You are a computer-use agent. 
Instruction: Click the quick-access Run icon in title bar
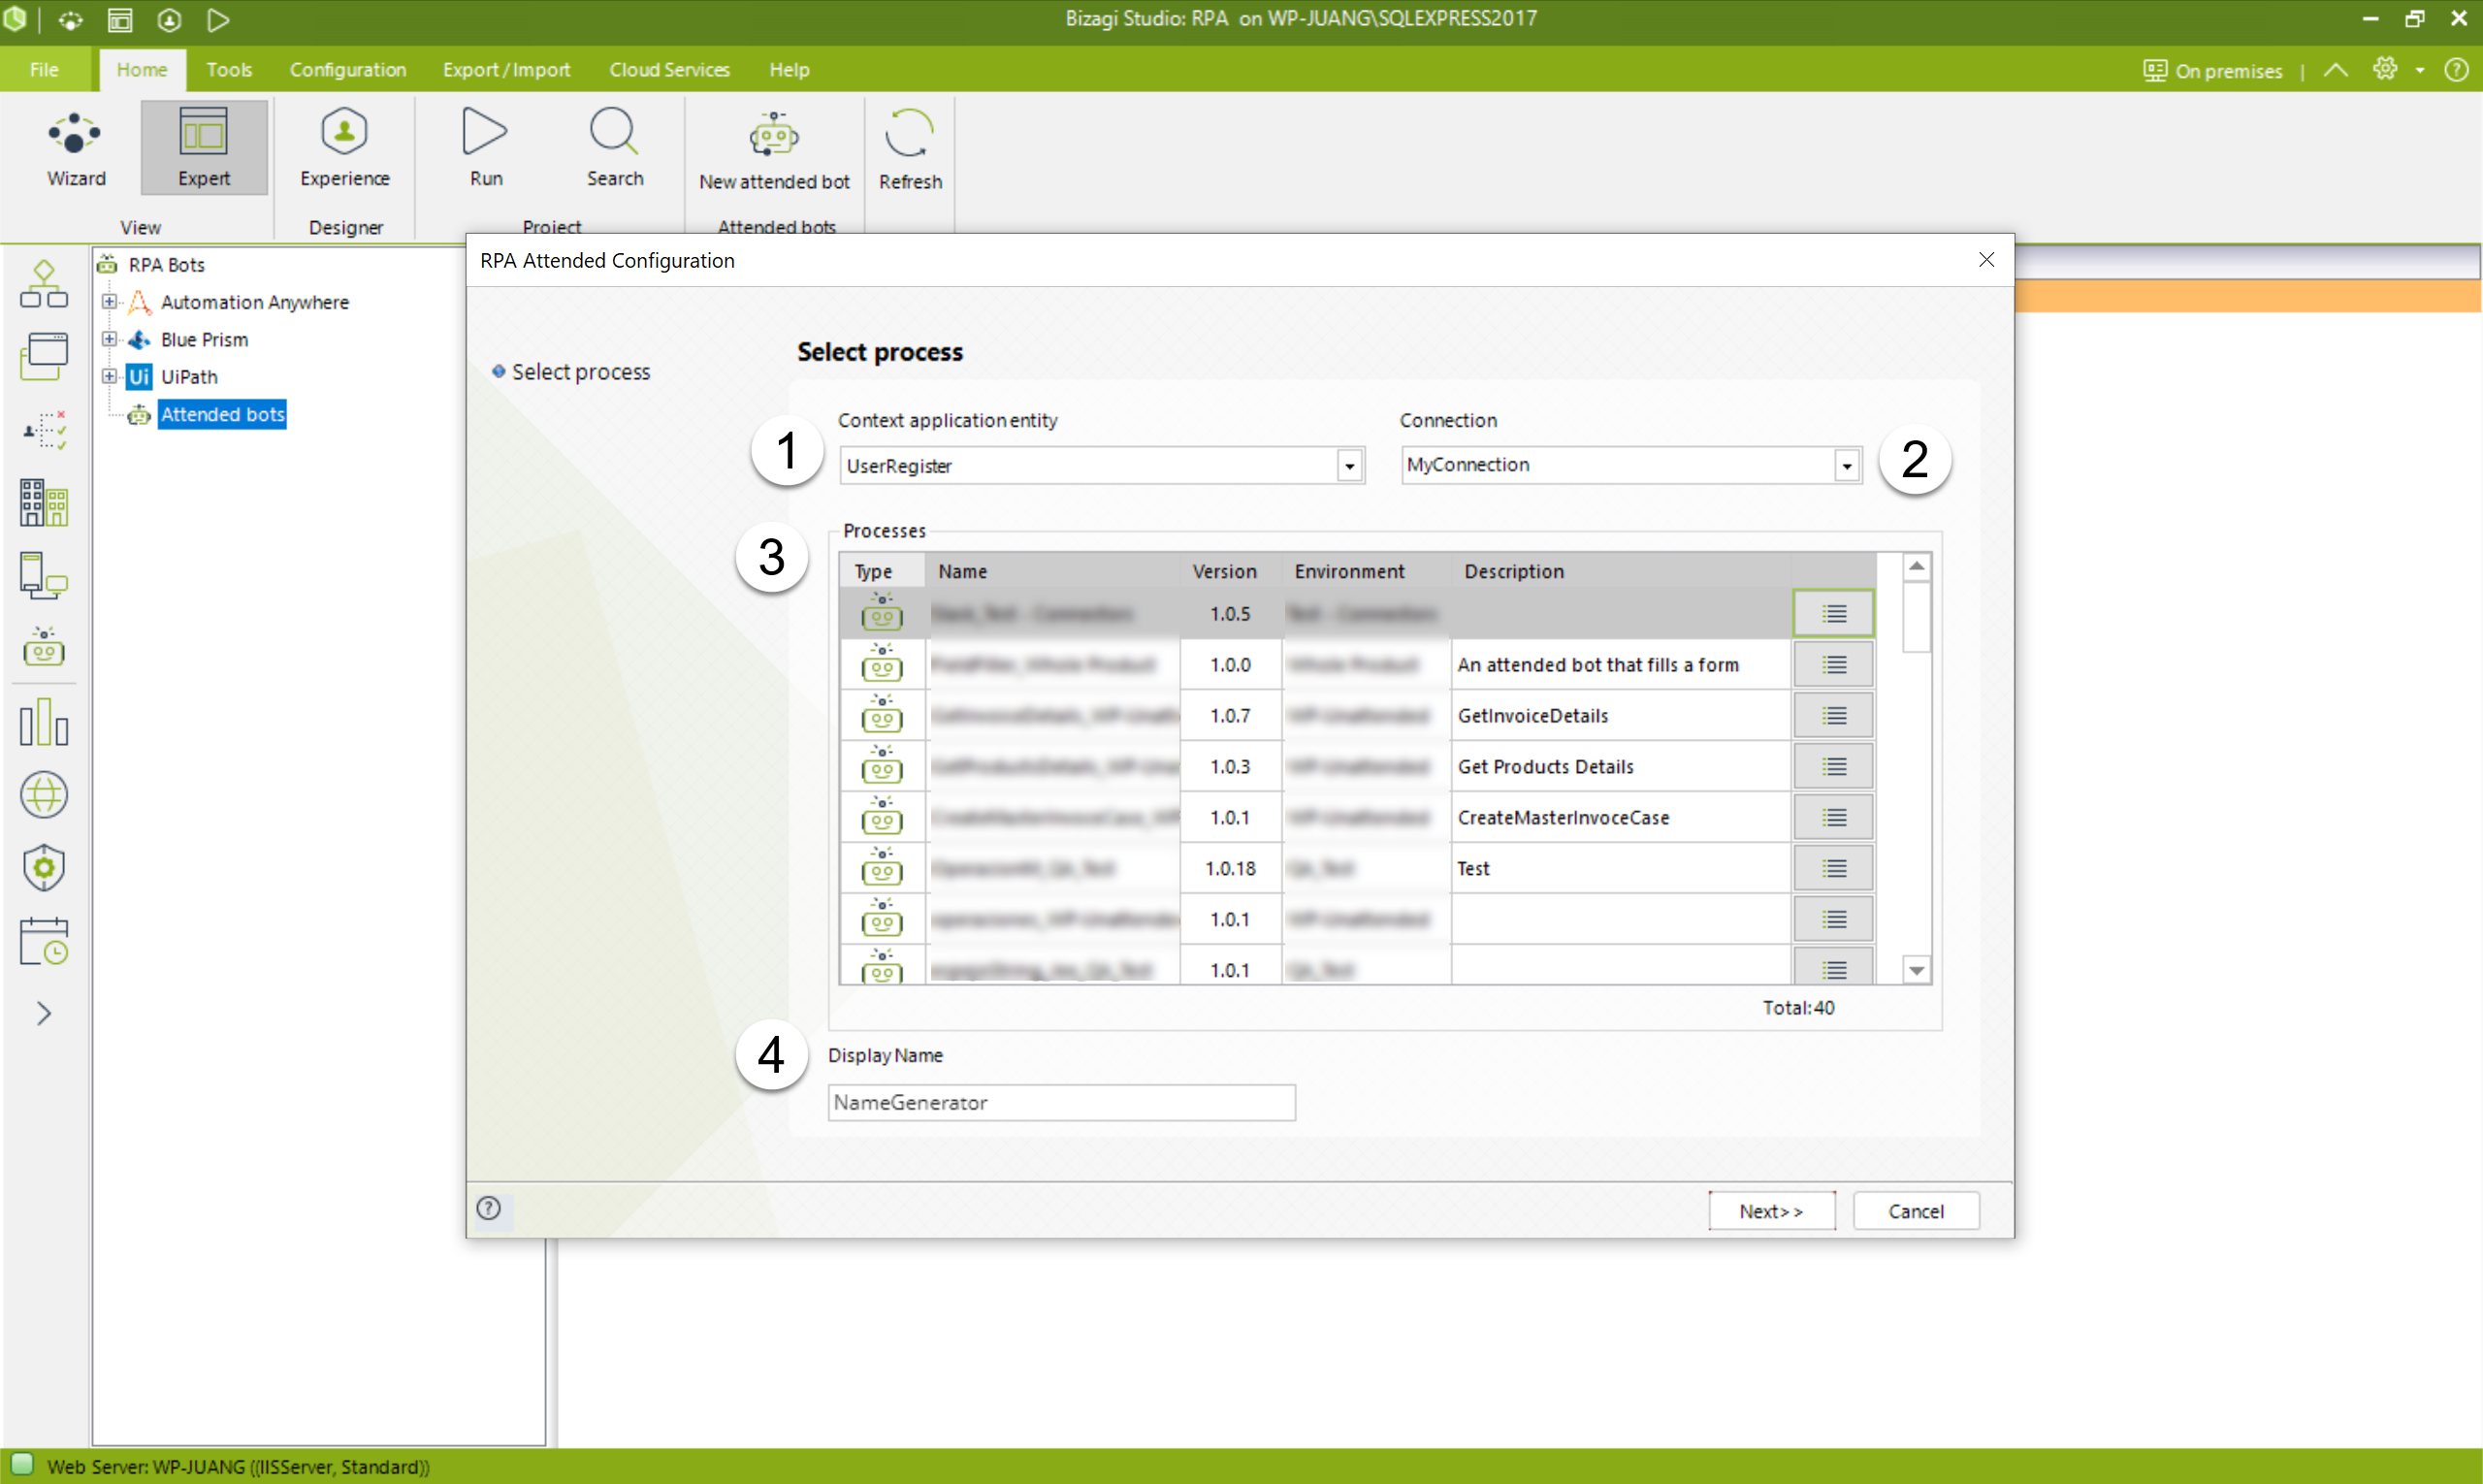(218, 19)
